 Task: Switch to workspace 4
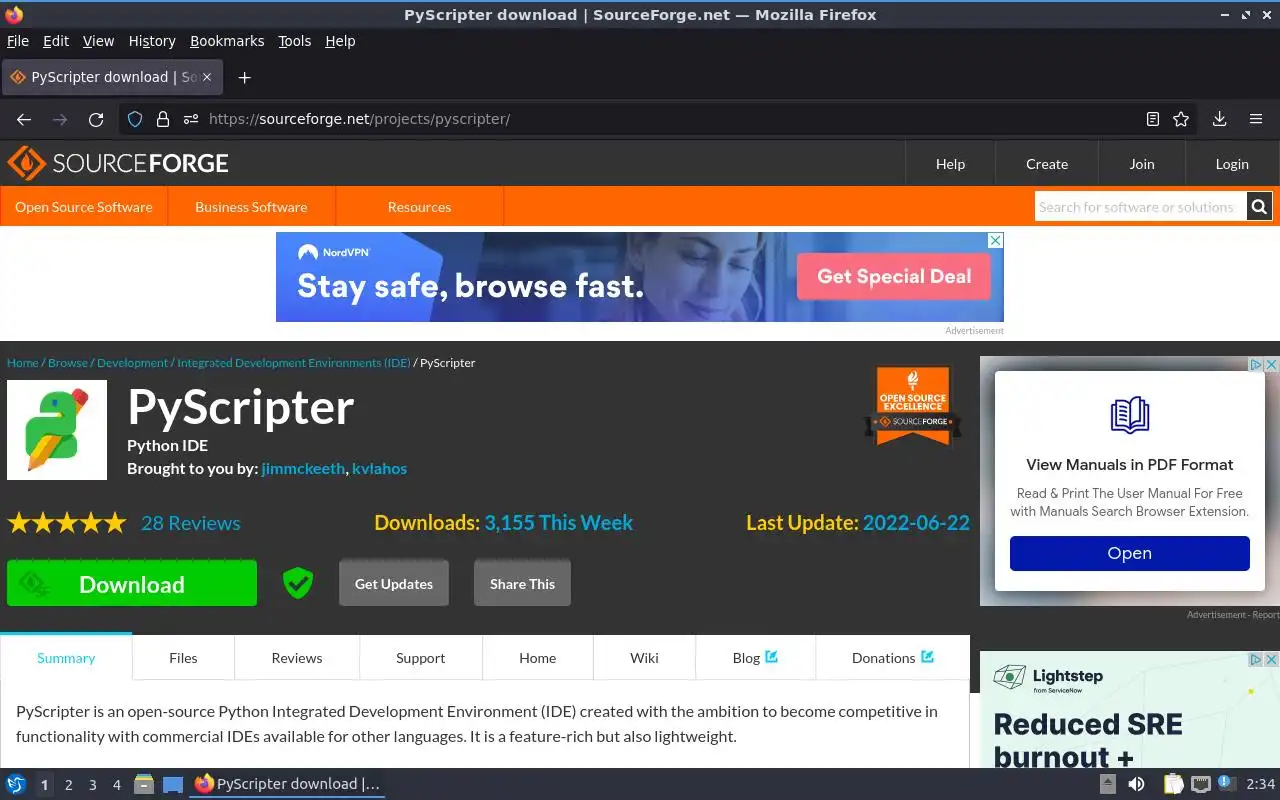117,785
